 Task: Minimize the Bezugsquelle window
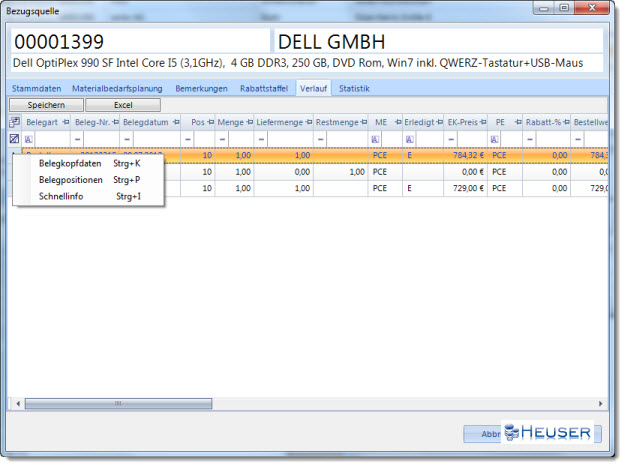(544, 8)
